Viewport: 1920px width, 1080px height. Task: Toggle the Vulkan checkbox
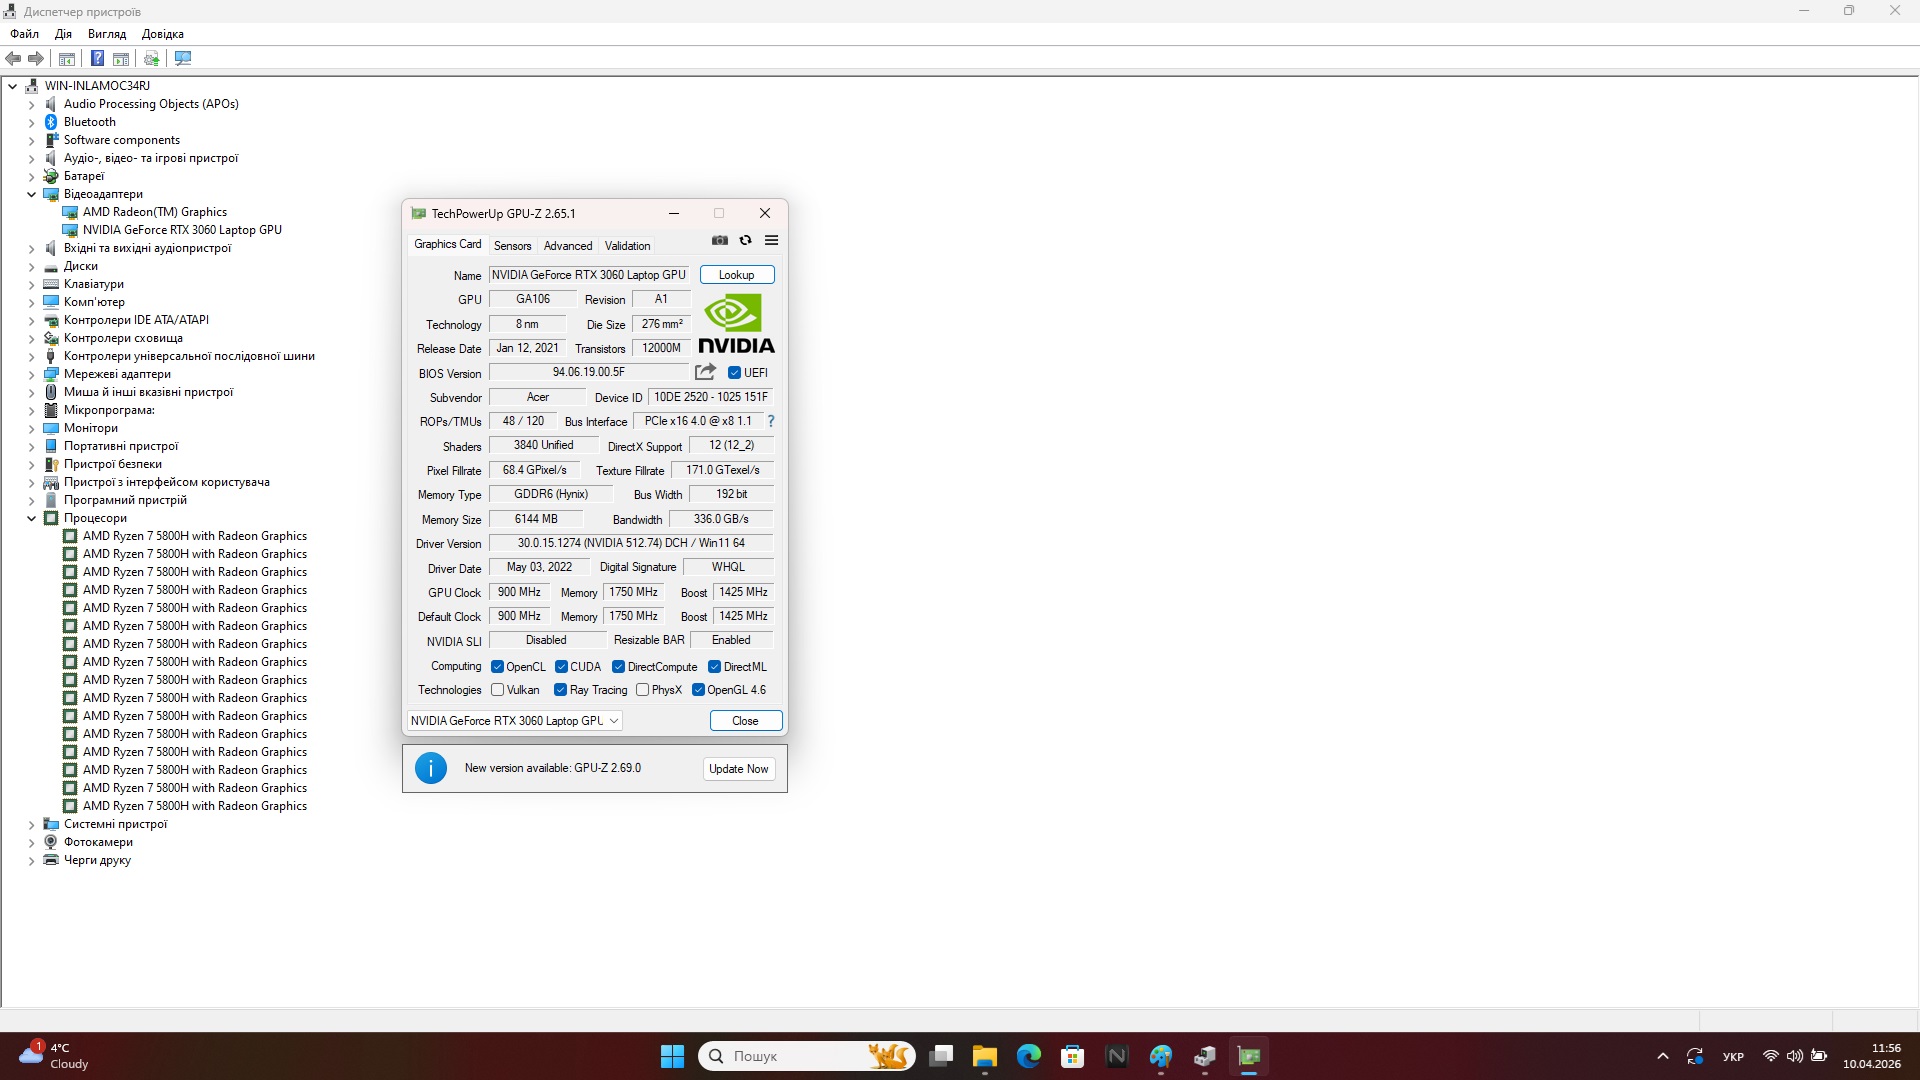(498, 690)
